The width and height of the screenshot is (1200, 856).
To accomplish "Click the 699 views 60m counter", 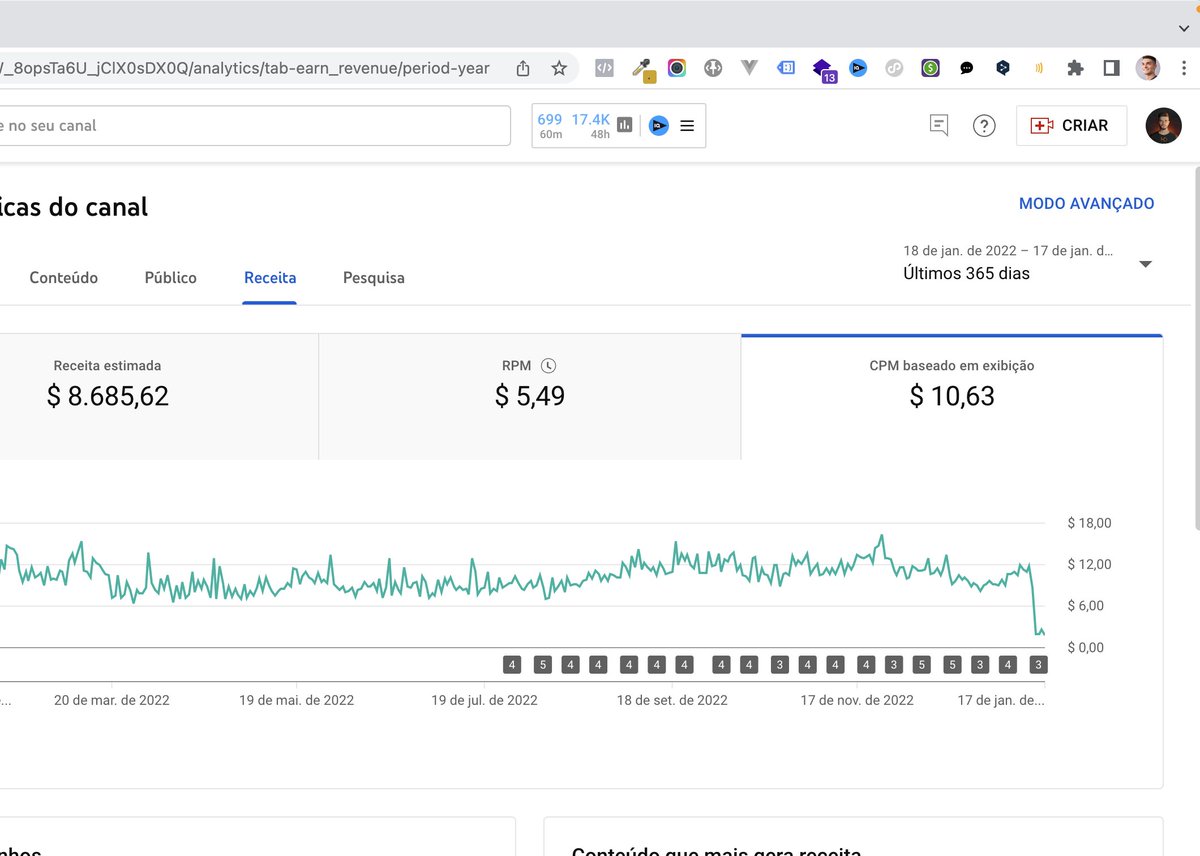I will tap(550, 126).
